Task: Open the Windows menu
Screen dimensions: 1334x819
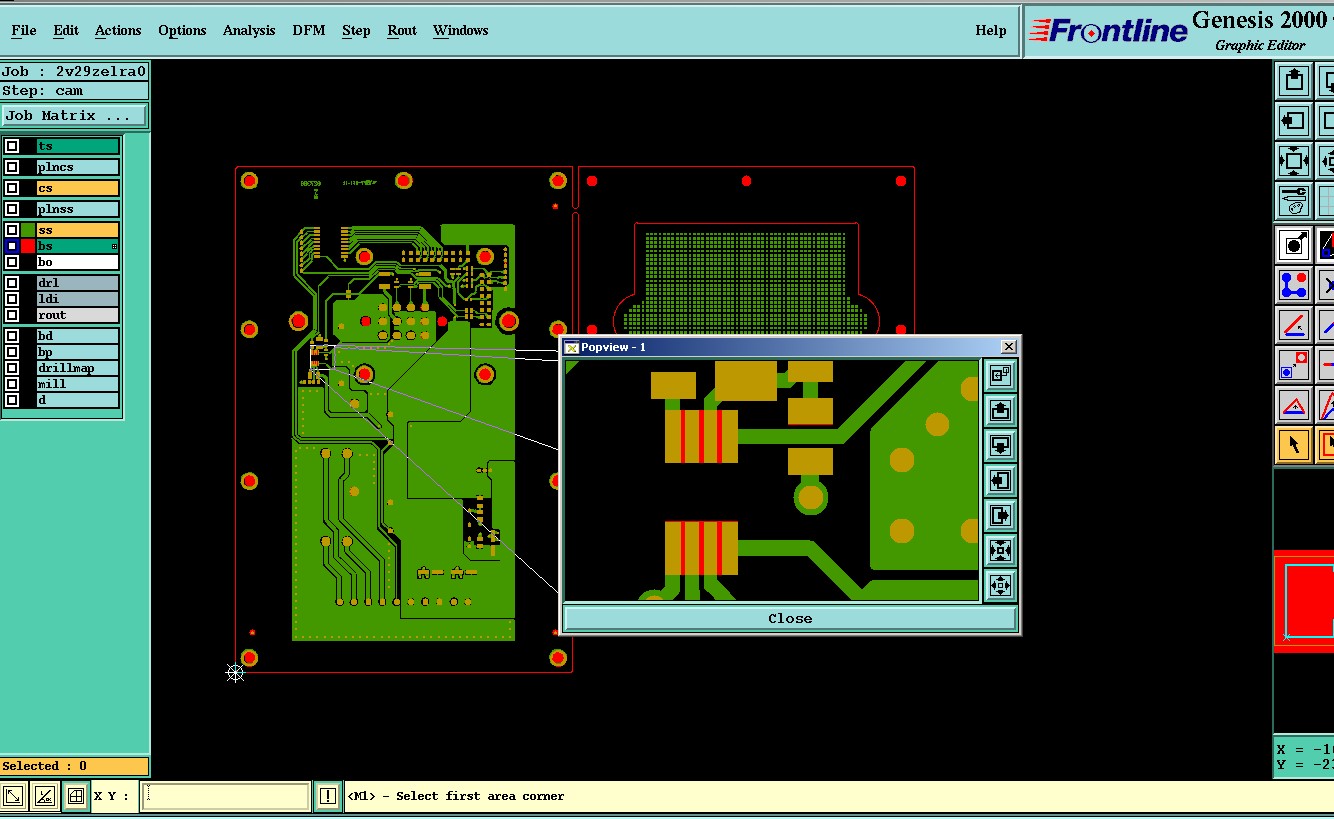Action: [461, 30]
